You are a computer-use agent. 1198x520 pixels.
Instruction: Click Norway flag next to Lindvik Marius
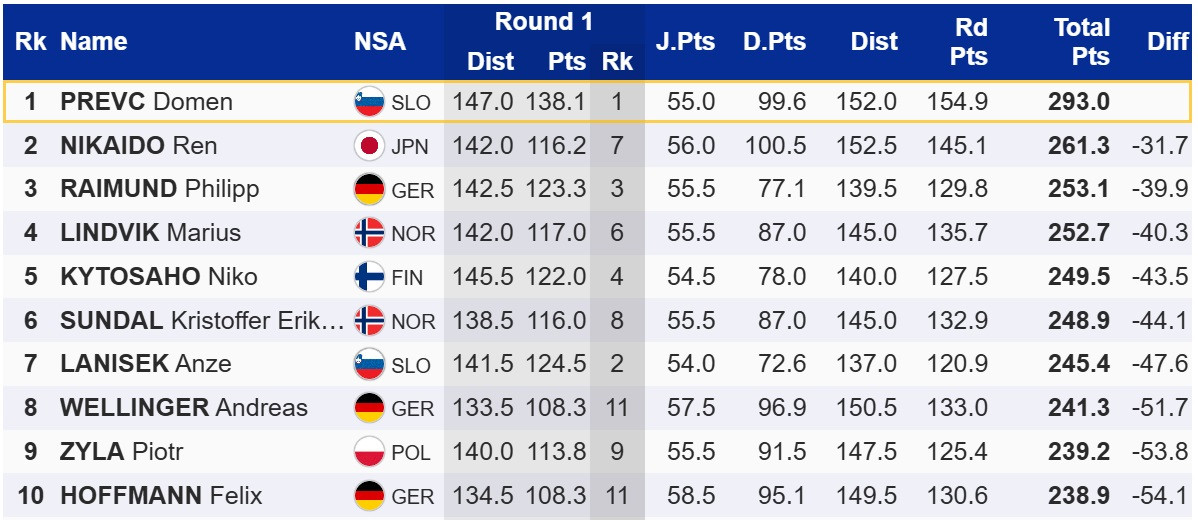pos(369,233)
